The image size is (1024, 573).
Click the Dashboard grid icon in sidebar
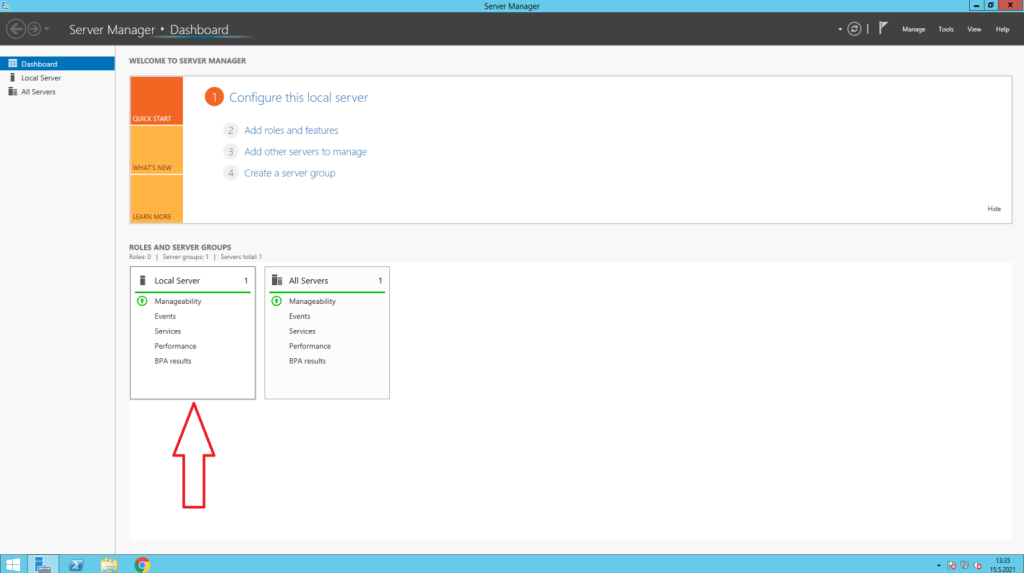(12, 63)
